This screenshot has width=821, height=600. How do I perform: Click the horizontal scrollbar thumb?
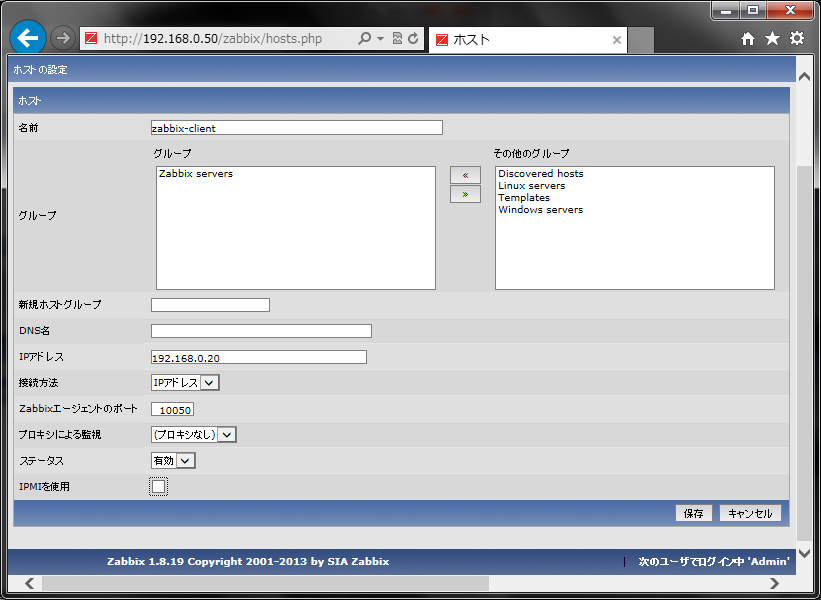click(265, 583)
